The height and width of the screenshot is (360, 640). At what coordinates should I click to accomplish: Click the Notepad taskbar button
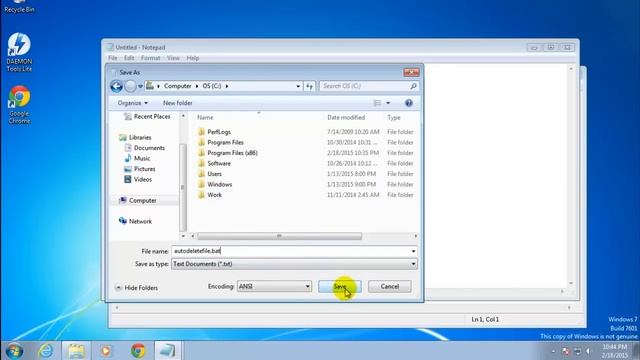(167, 351)
